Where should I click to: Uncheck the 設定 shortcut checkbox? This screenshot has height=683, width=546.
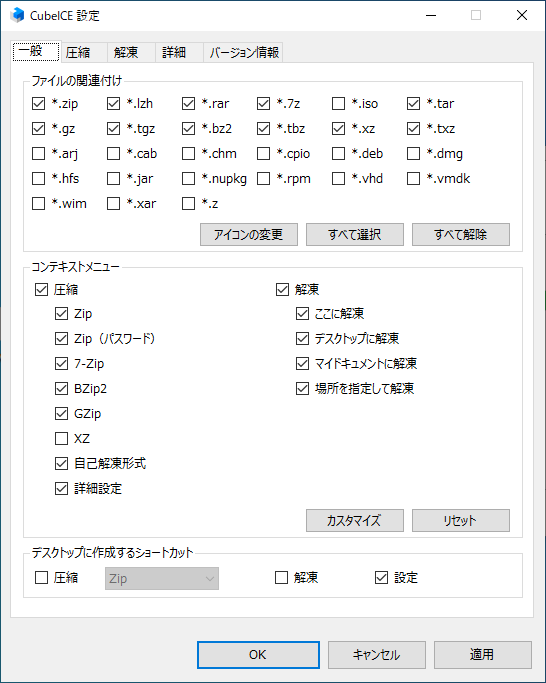tap(381, 578)
